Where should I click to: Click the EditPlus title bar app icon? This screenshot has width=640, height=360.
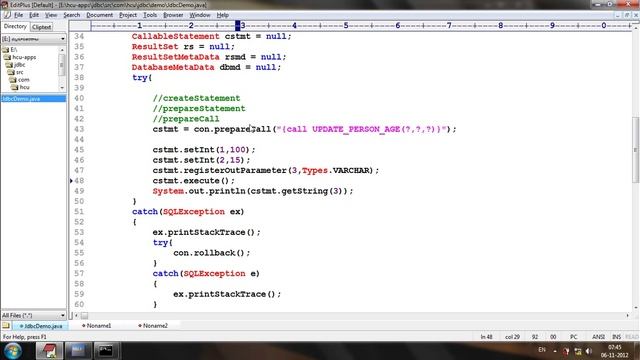point(4,4)
